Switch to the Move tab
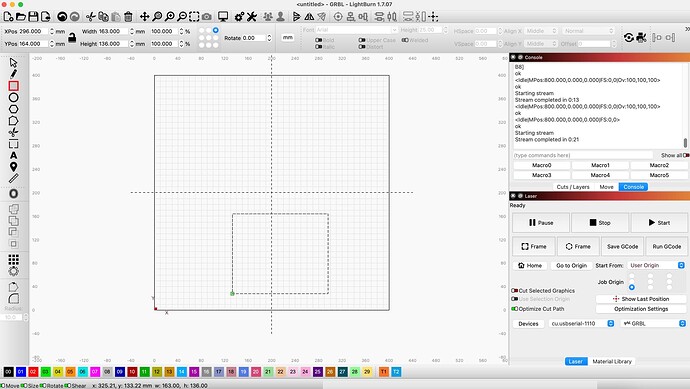The height and width of the screenshot is (389, 690). (606, 187)
